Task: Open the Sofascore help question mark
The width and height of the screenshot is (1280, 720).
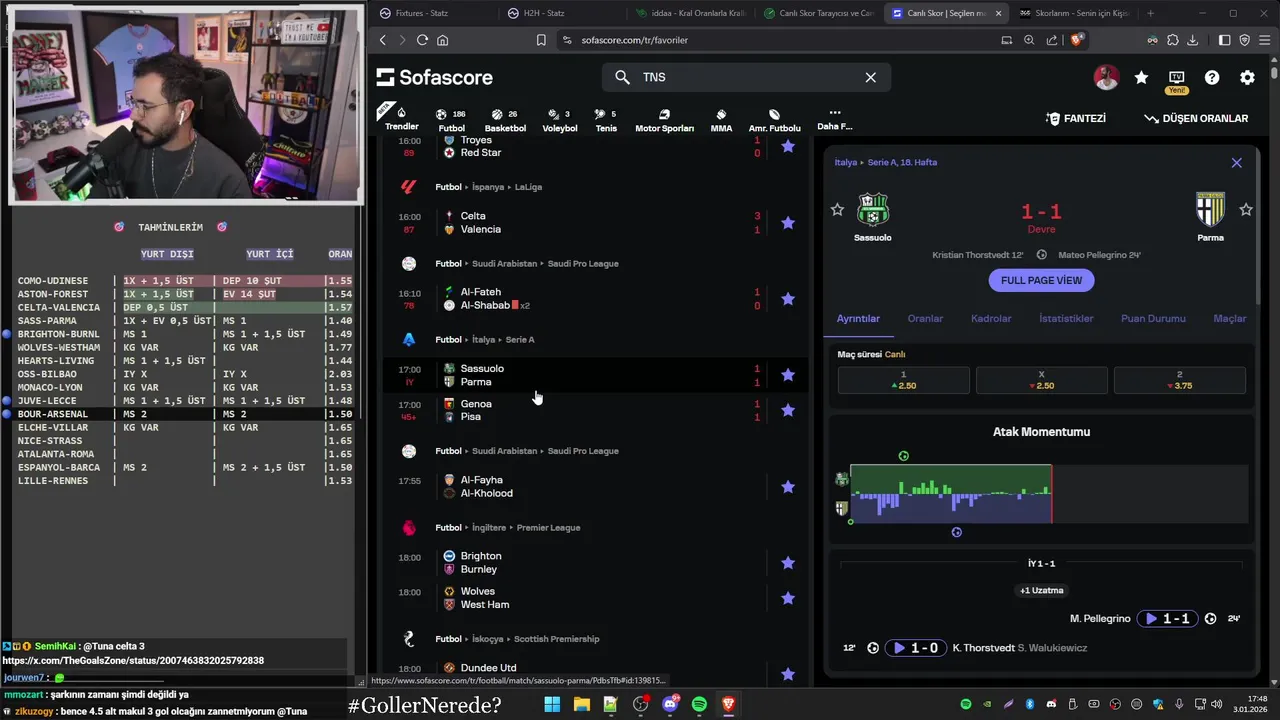Action: pos(1212,77)
